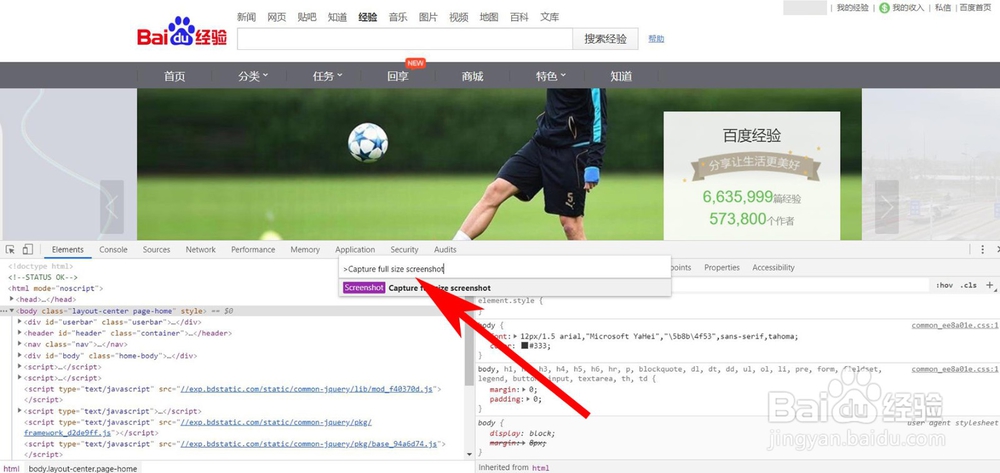Focus the Baidu Jingyan search input
The height and width of the screenshot is (473, 1000).
[405, 39]
